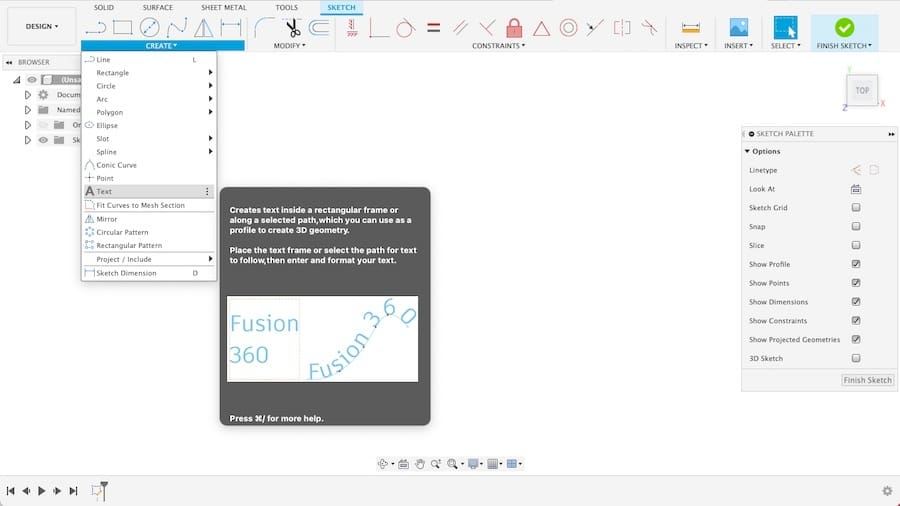This screenshot has width=900, height=506.
Task: Toggle visibility eye of root component
Action: point(32,80)
